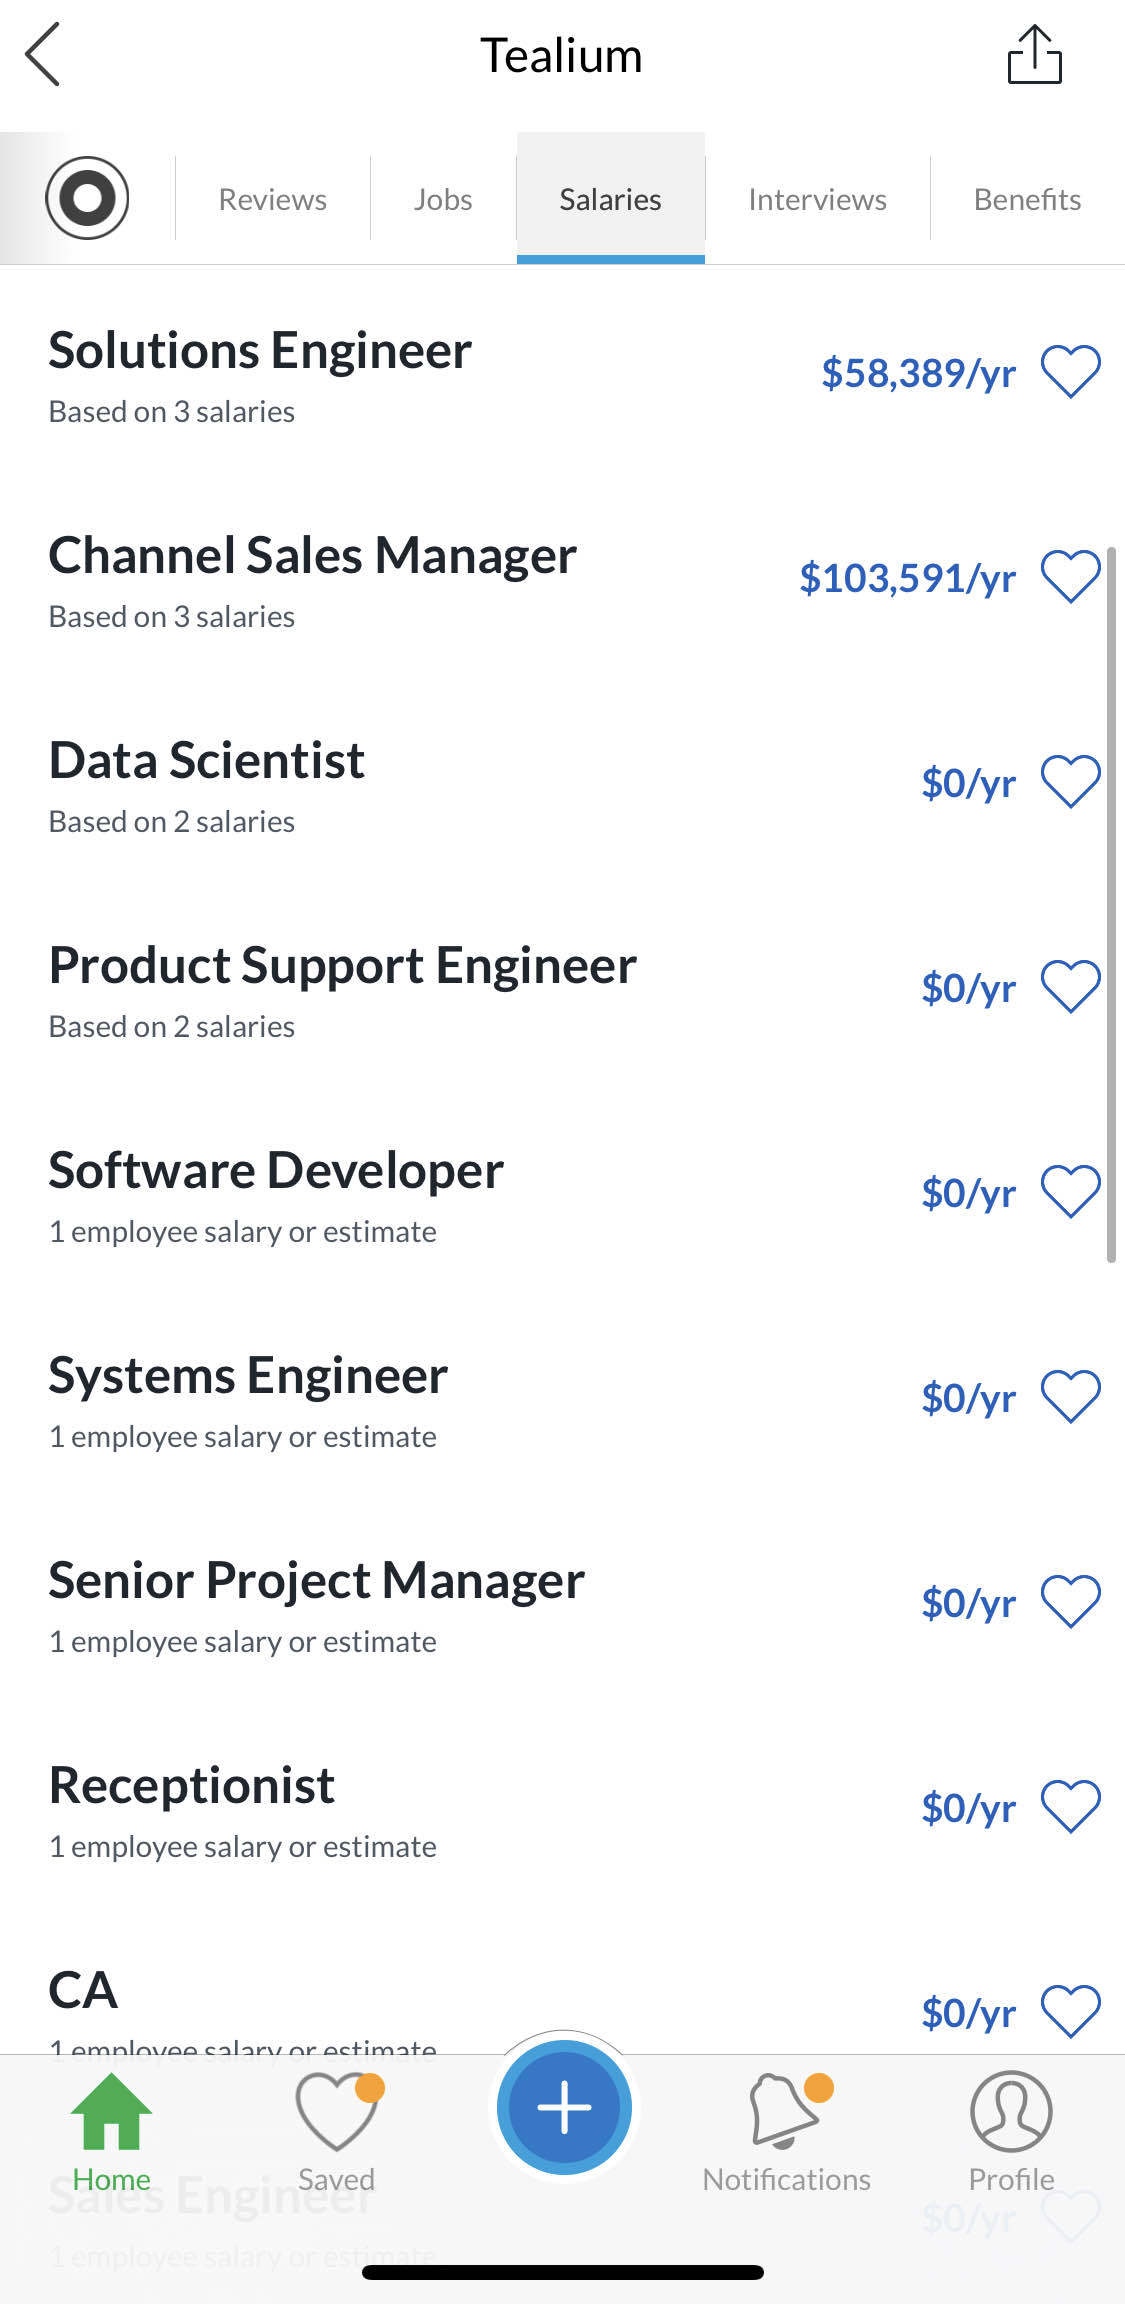Switch to the Reviews tab
The image size is (1125, 2304).
[x=273, y=199]
